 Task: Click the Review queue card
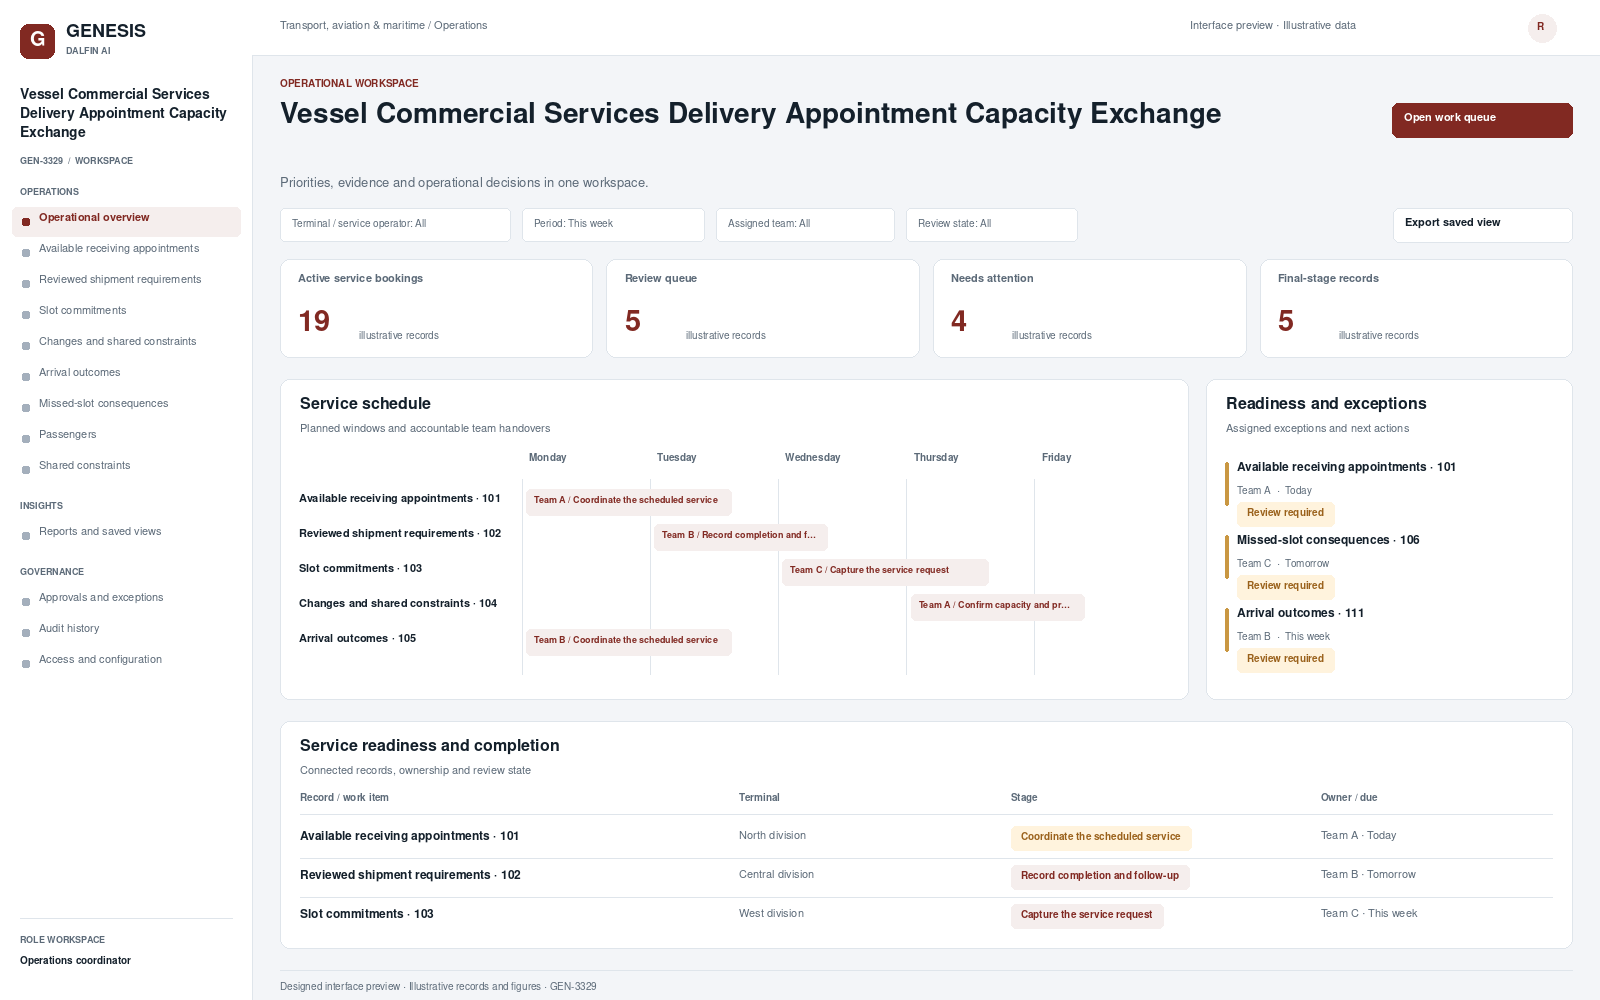[763, 308]
